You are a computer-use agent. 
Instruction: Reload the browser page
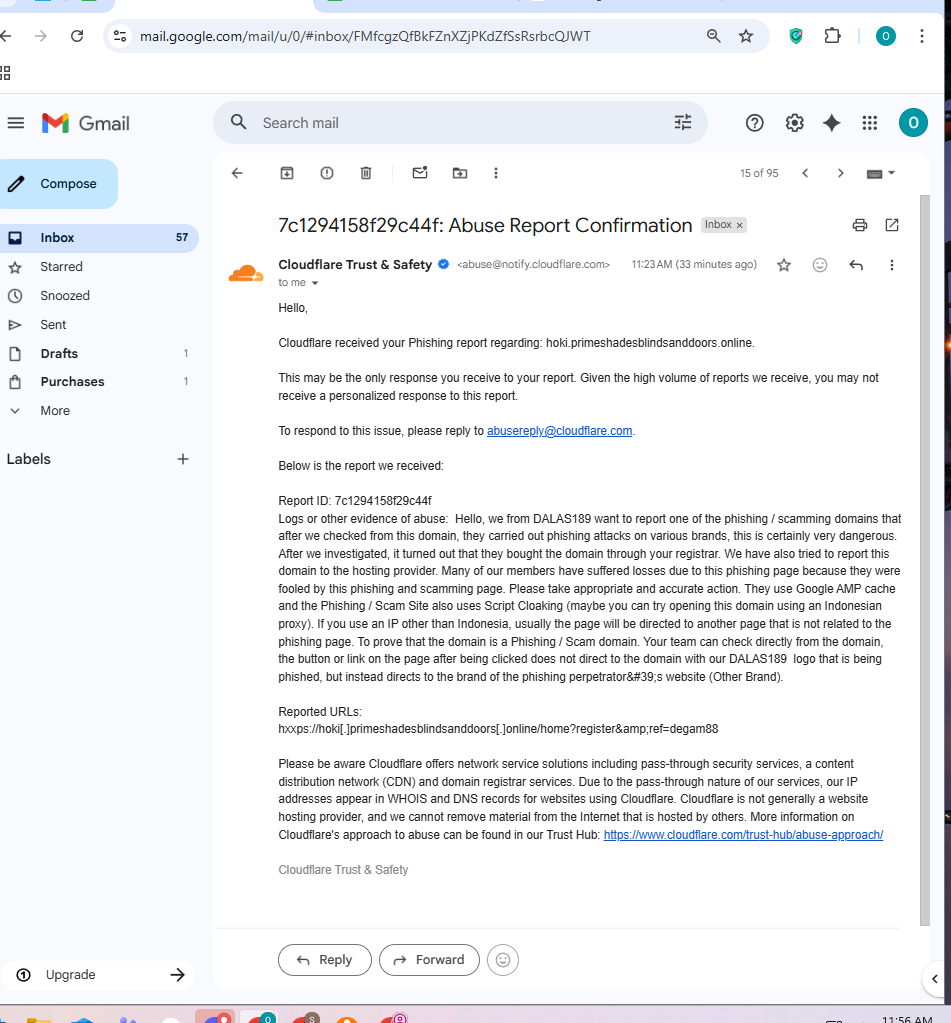pyautogui.click(x=77, y=36)
